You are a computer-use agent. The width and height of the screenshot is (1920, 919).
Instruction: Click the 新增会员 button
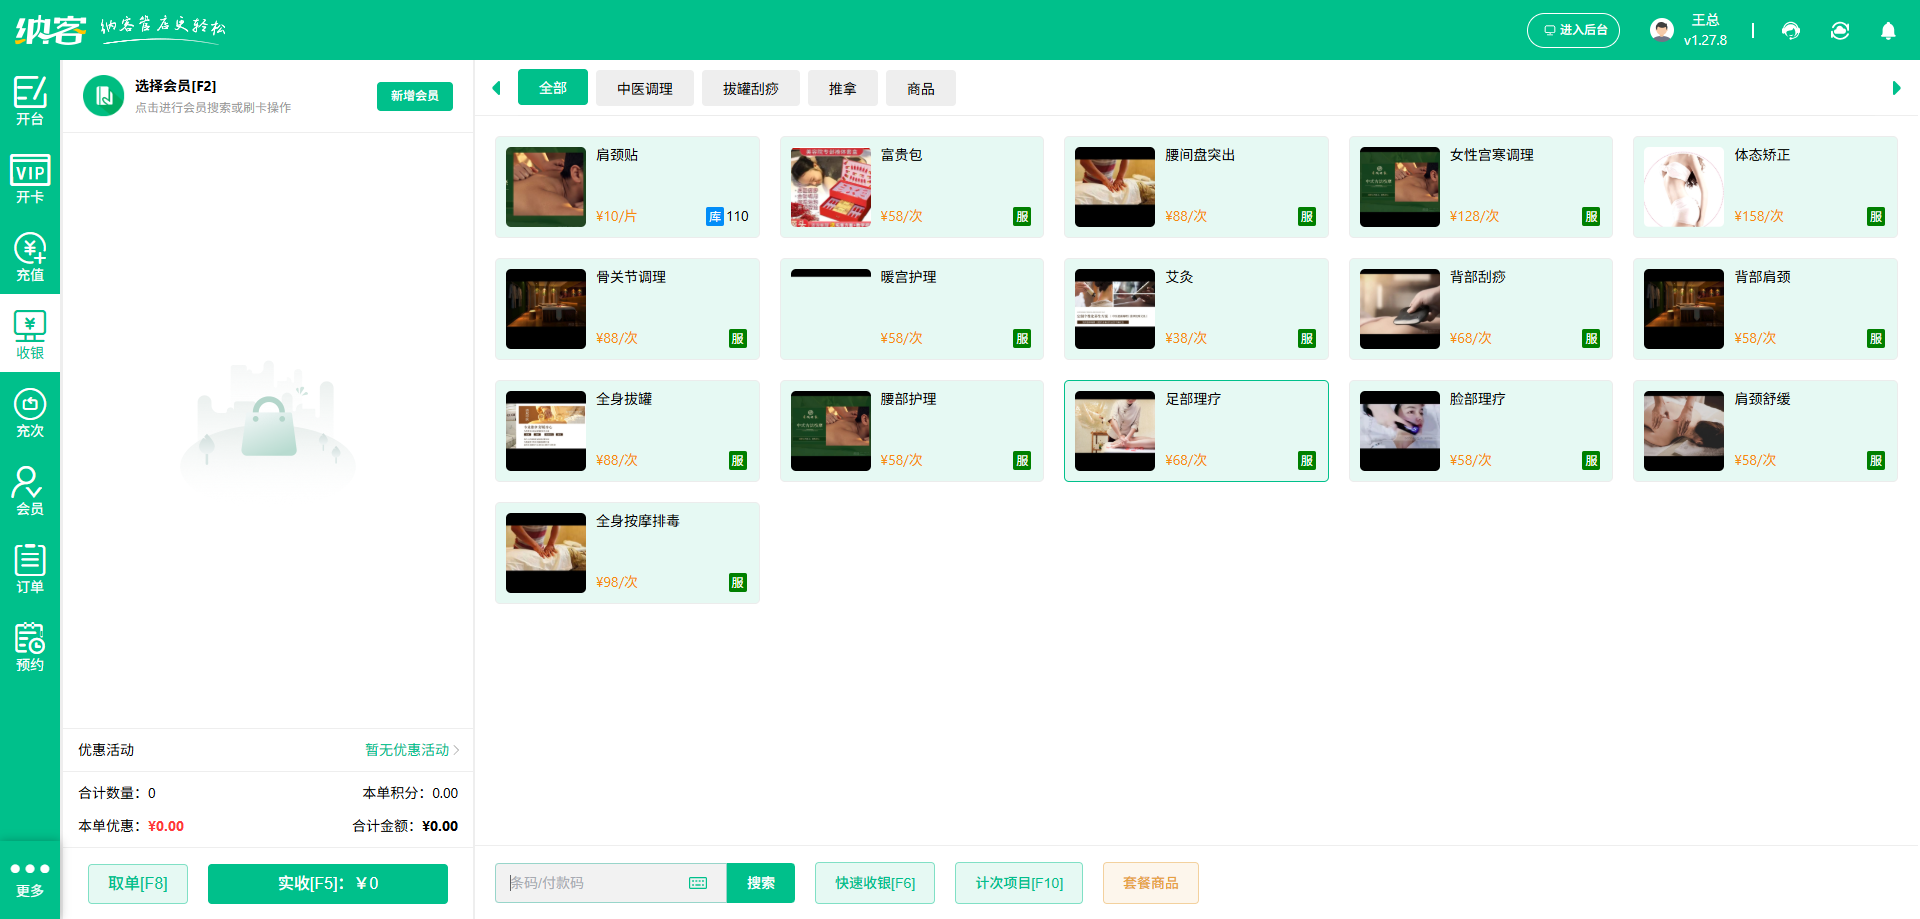click(x=414, y=96)
